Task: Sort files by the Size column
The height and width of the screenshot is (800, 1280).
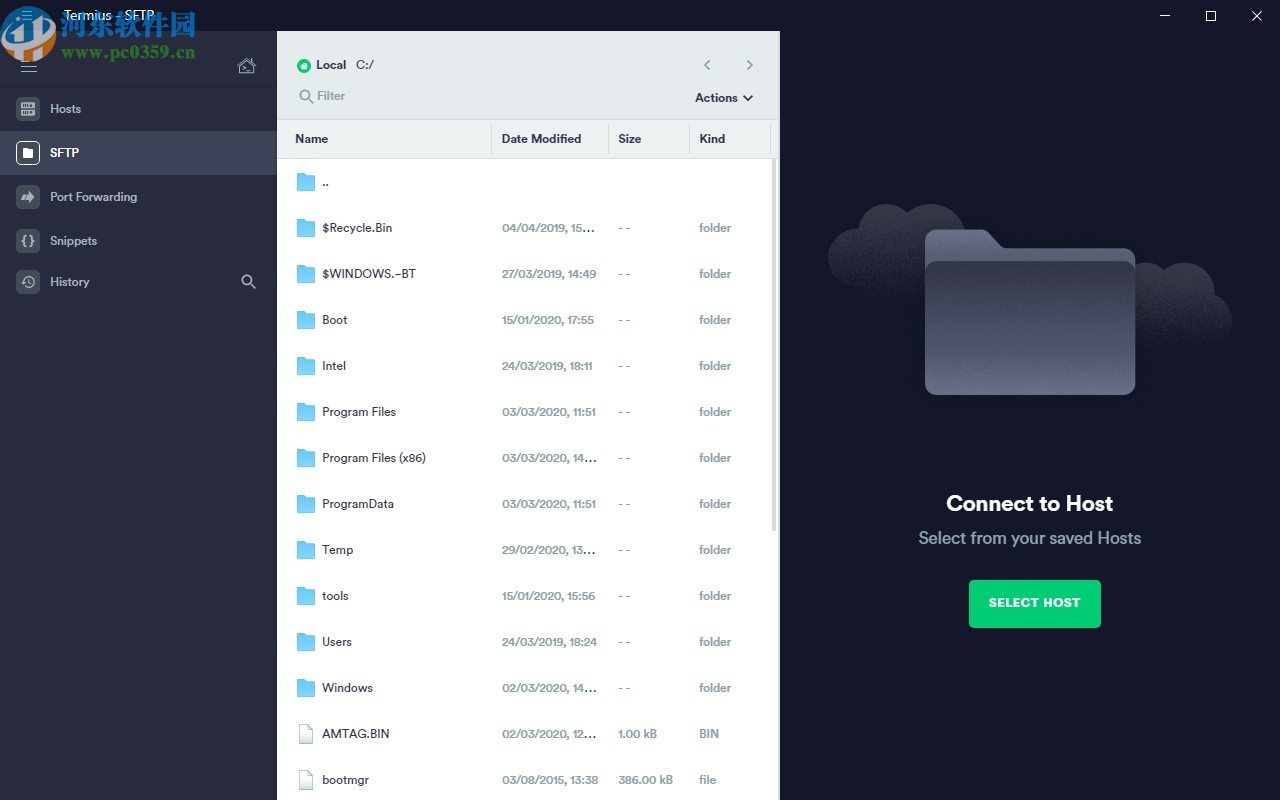Action: (x=649, y=139)
